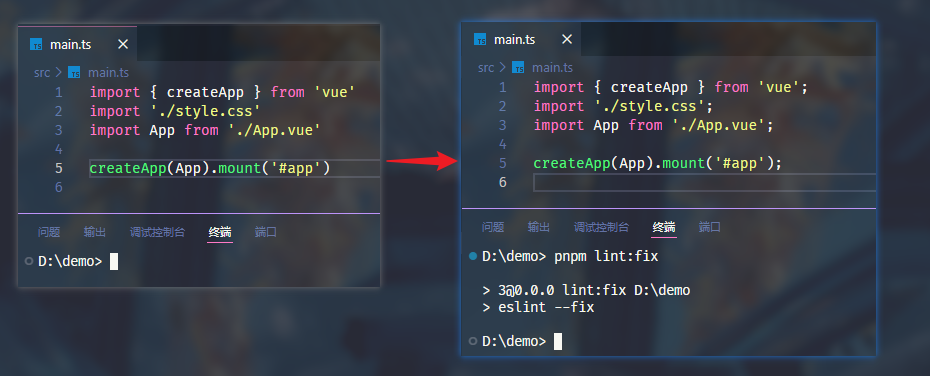
Task: Select the main.ts editor tab in right window
Action: point(522,40)
